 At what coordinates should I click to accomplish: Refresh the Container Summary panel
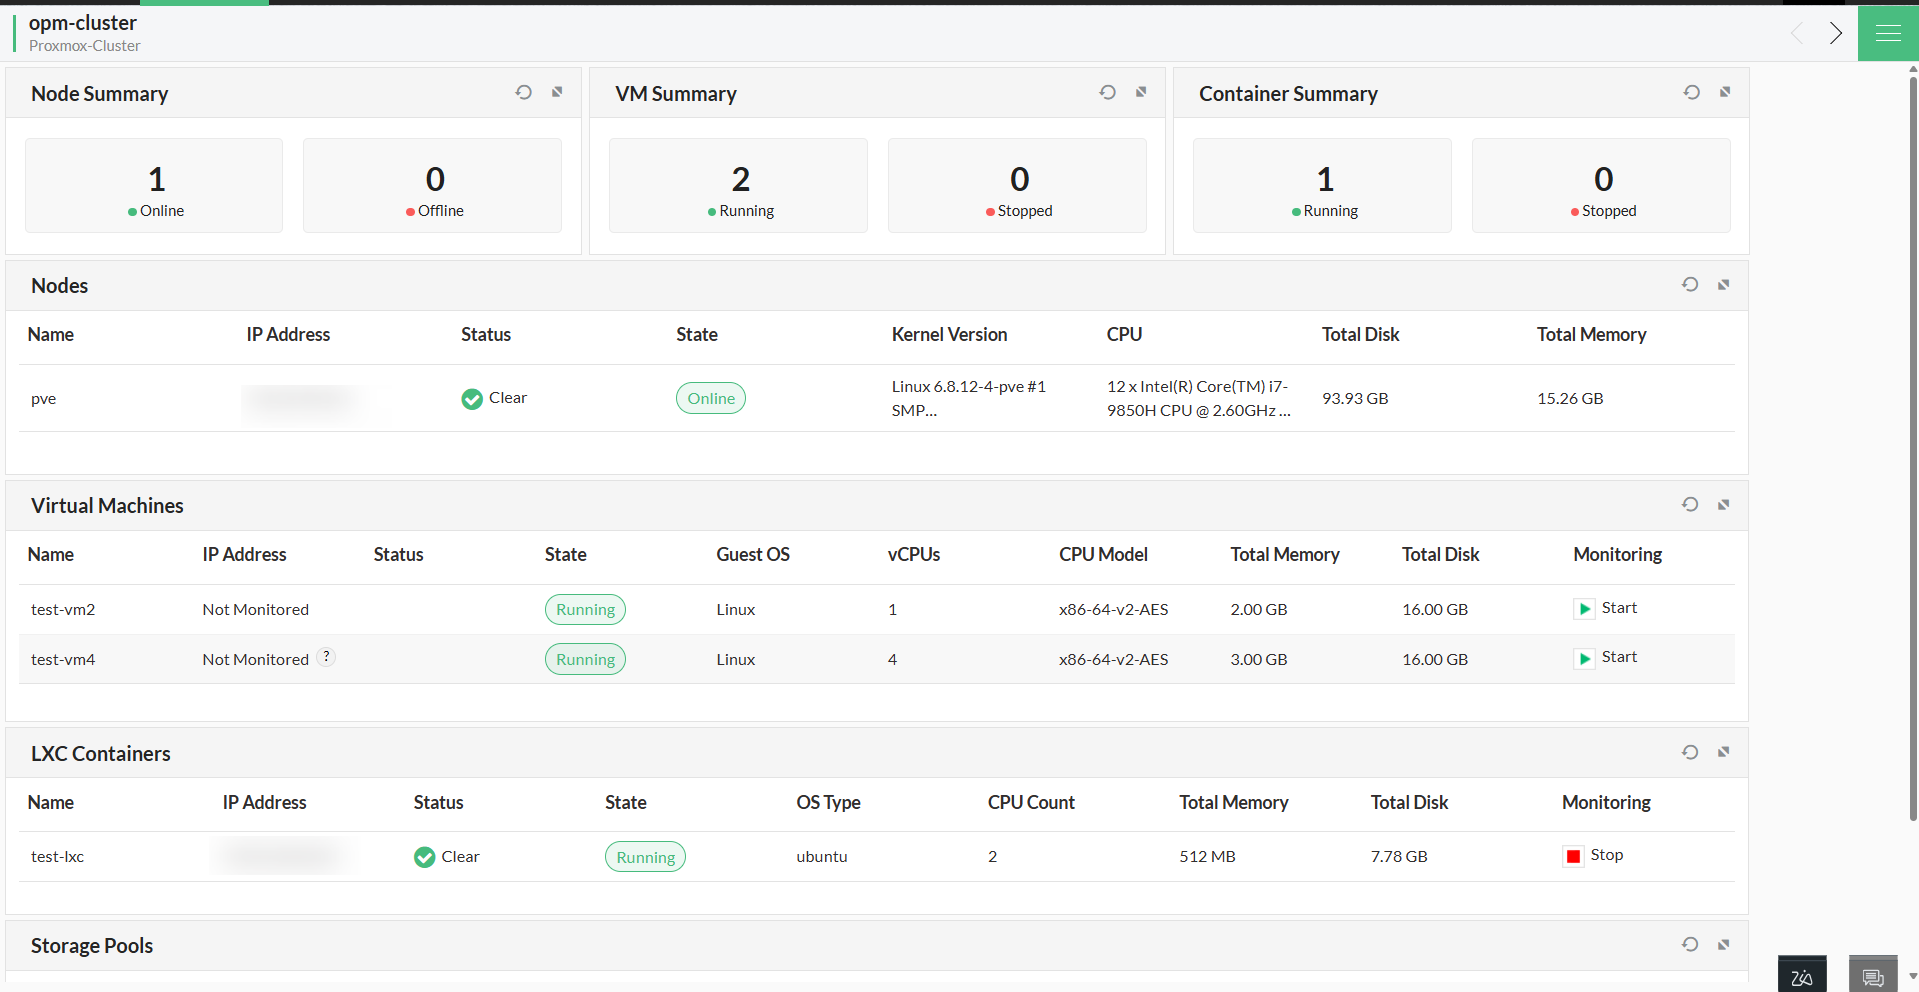click(1691, 91)
